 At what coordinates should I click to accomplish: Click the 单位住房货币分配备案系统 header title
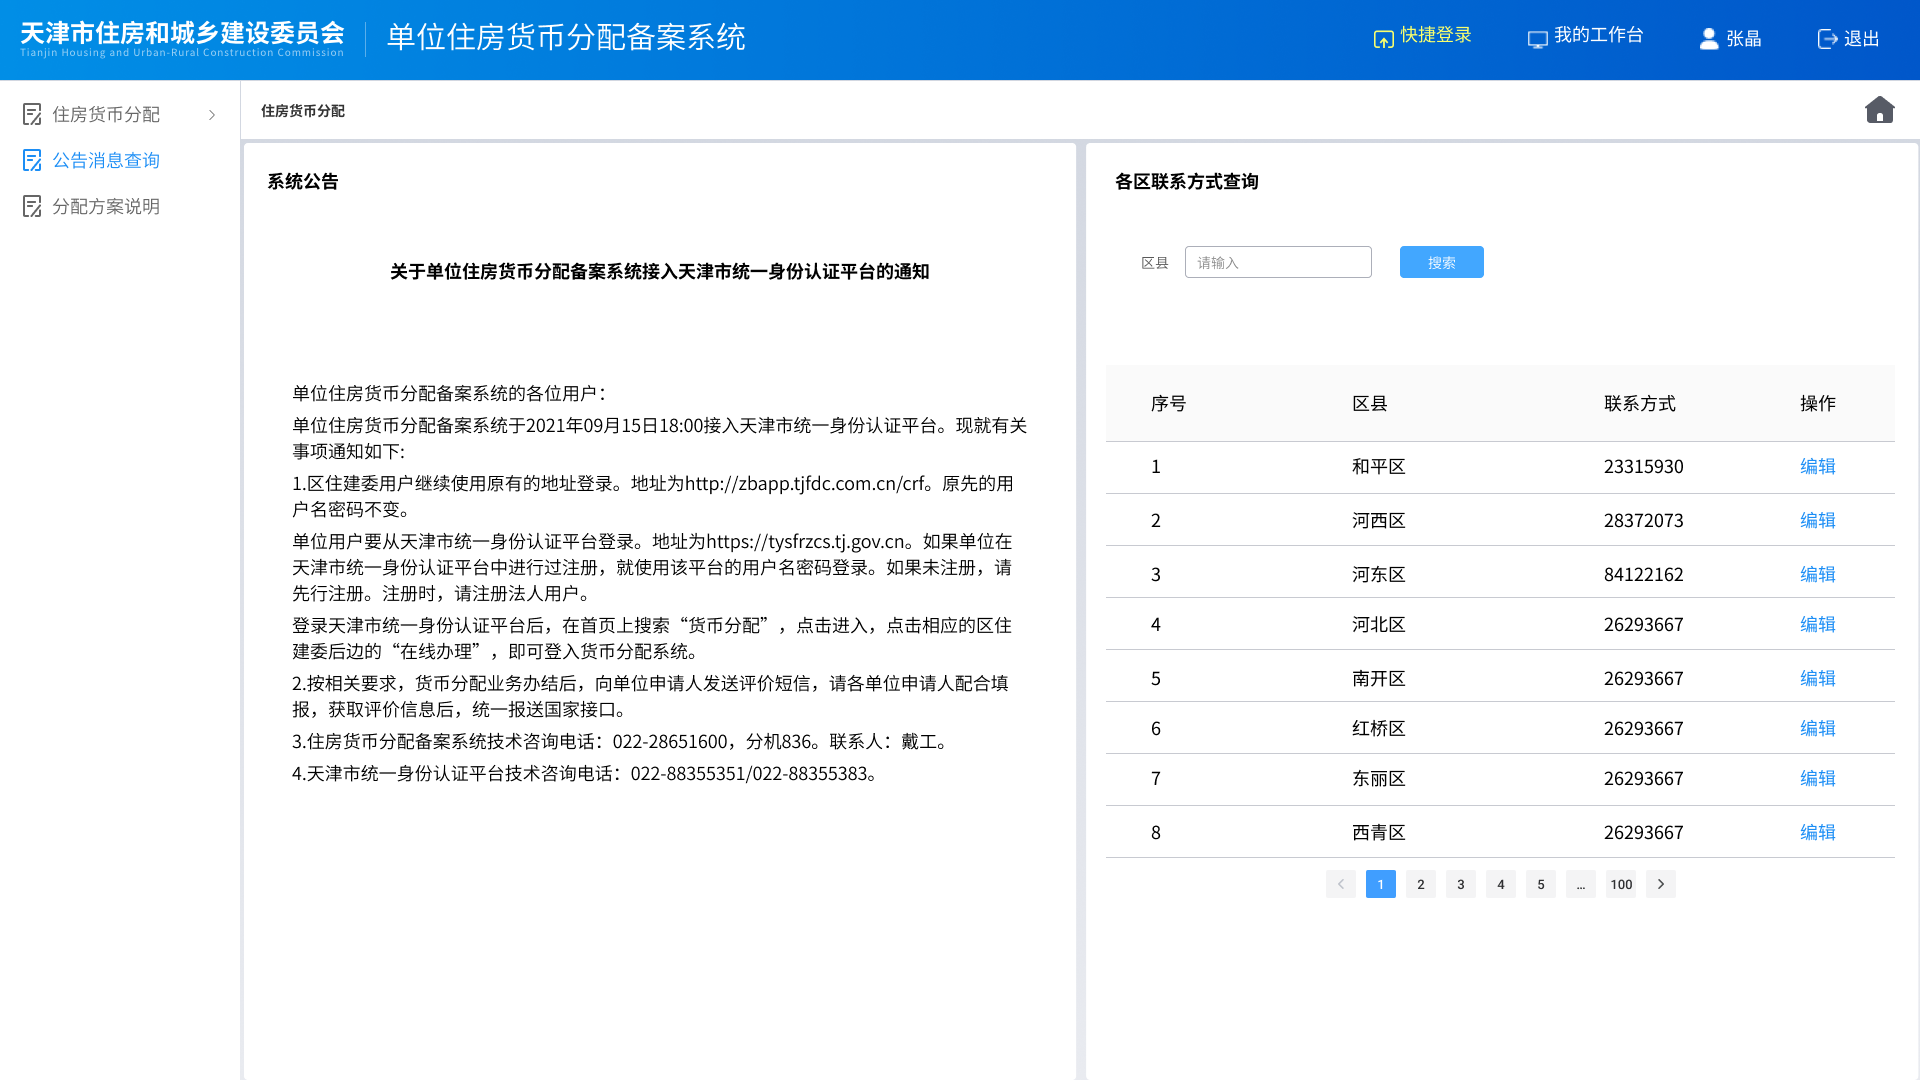[566, 37]
